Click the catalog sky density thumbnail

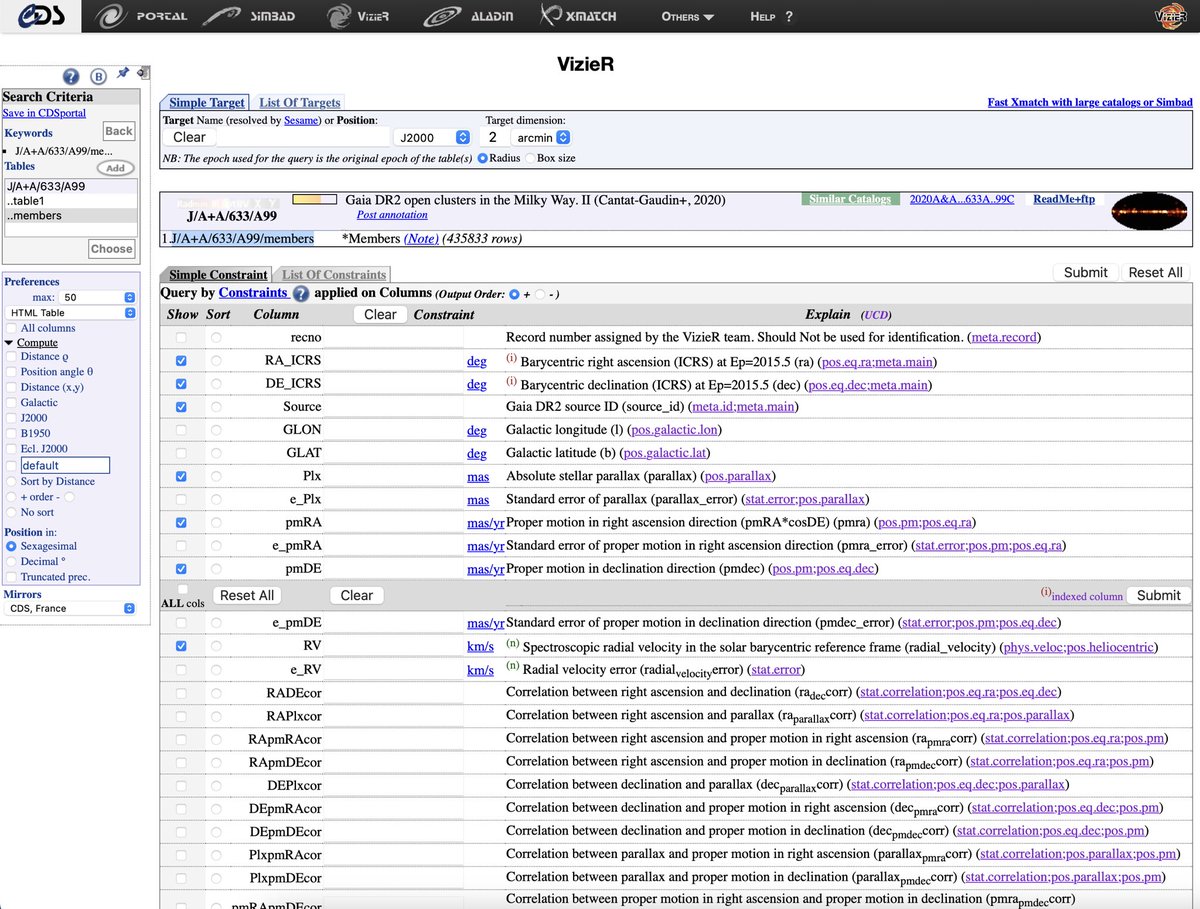tap(1150, 211)
